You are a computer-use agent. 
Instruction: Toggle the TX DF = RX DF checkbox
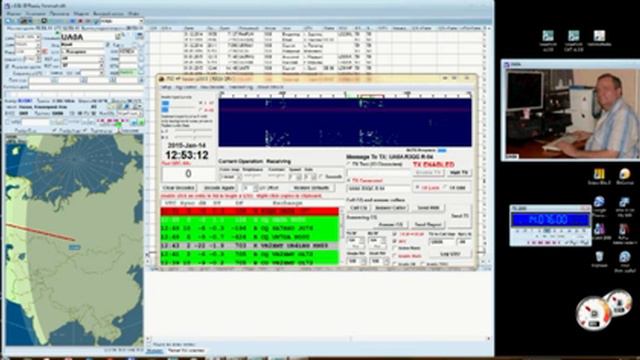tap(395, 234)
